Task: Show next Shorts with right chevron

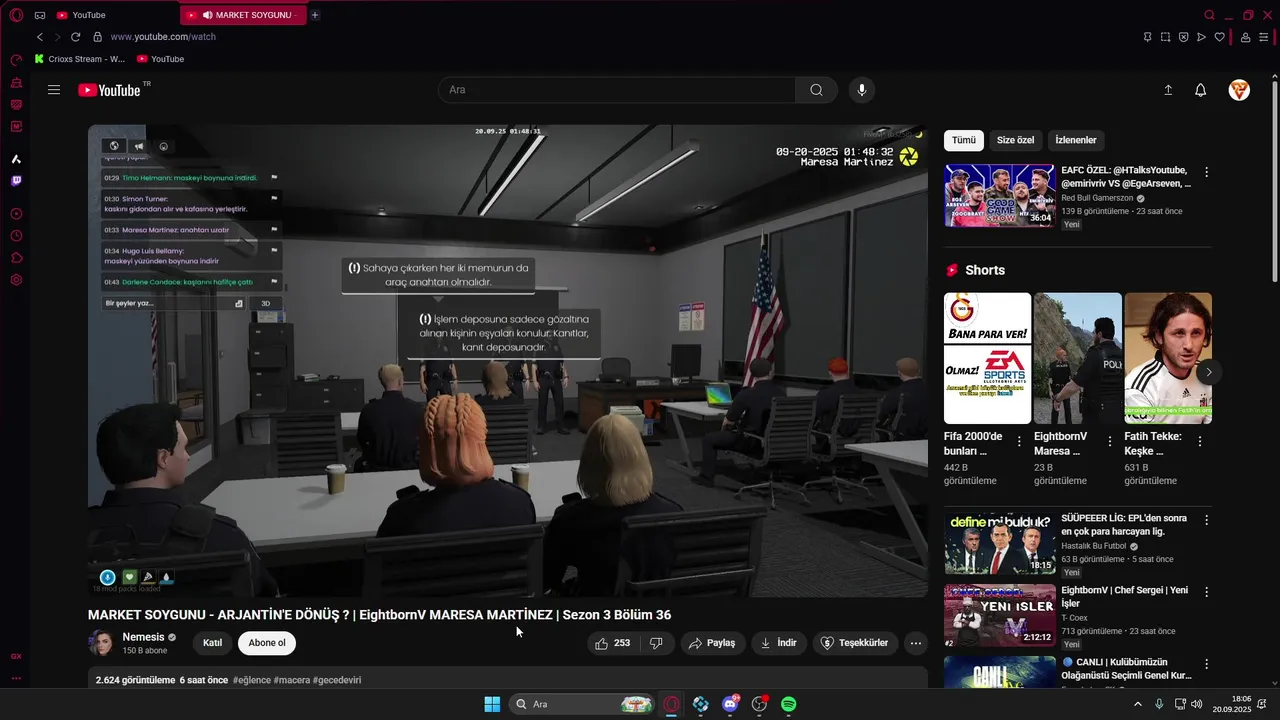Action: click(1208, 372)
